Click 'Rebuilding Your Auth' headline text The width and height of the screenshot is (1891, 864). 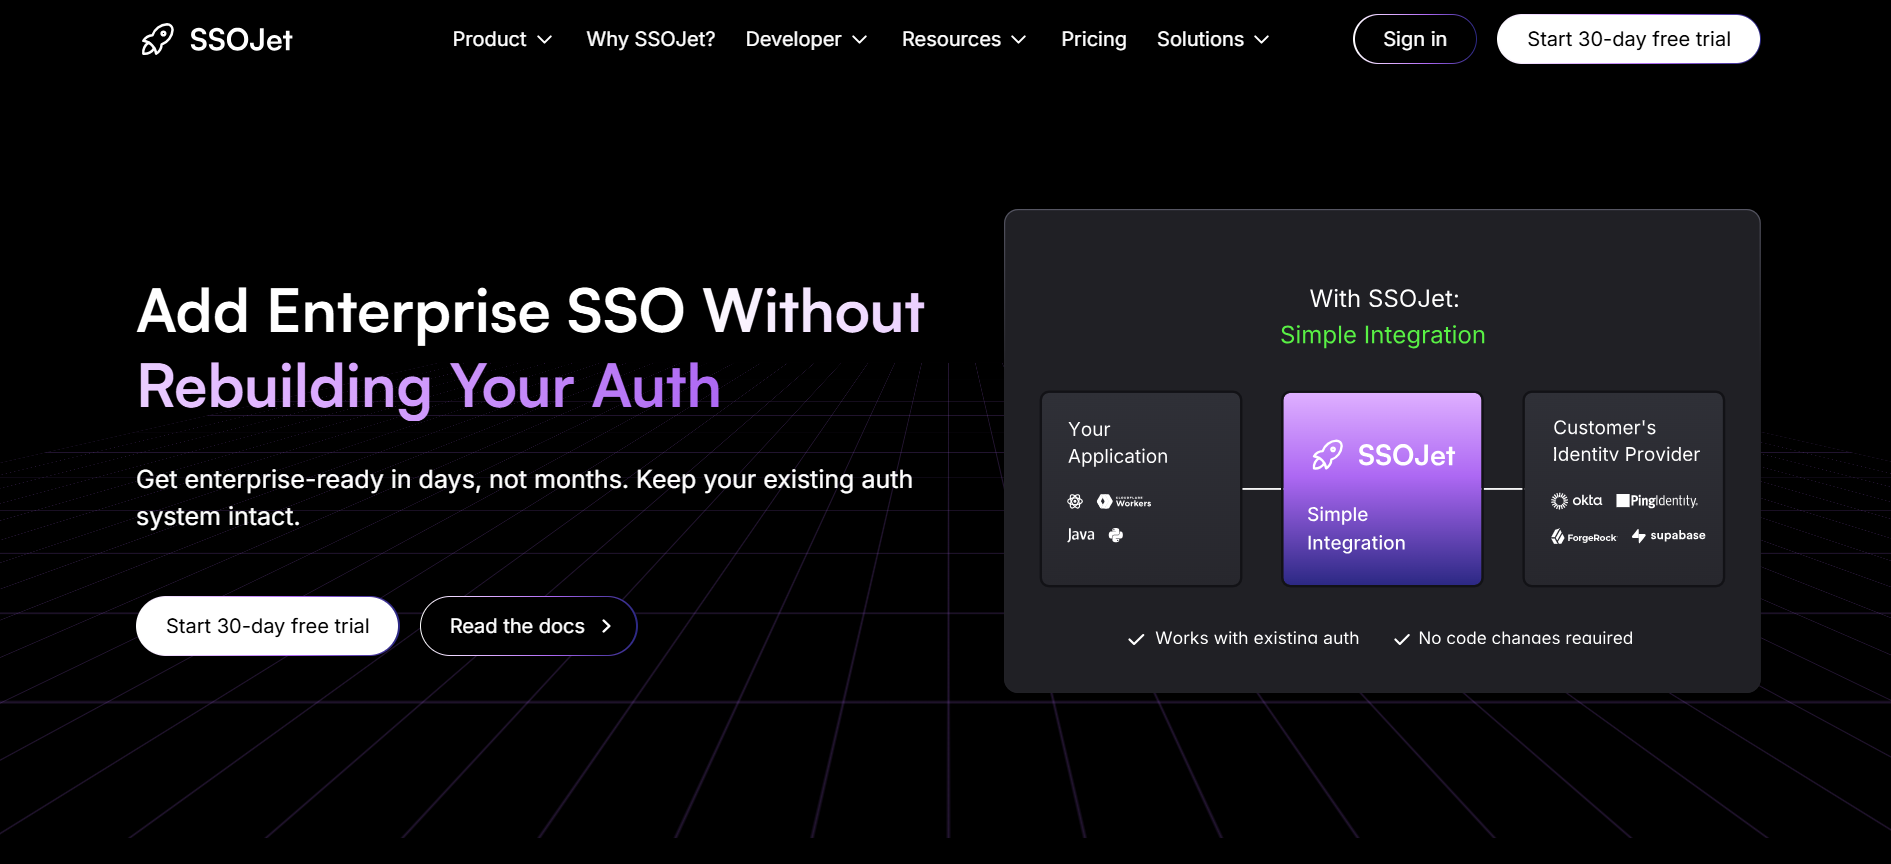(428, 387)
